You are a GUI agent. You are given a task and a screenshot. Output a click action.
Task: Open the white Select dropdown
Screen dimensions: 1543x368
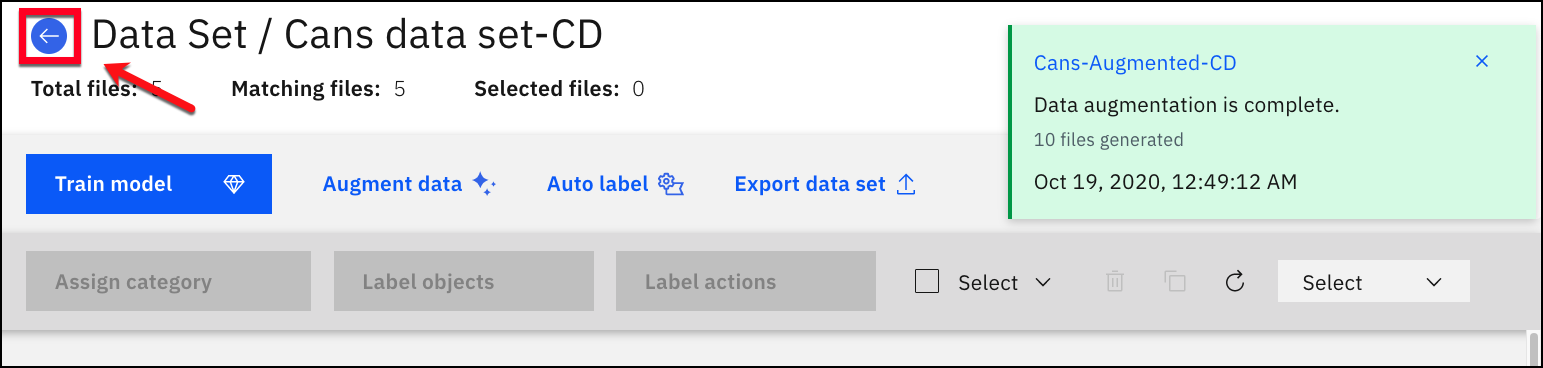coord(1373,282)
